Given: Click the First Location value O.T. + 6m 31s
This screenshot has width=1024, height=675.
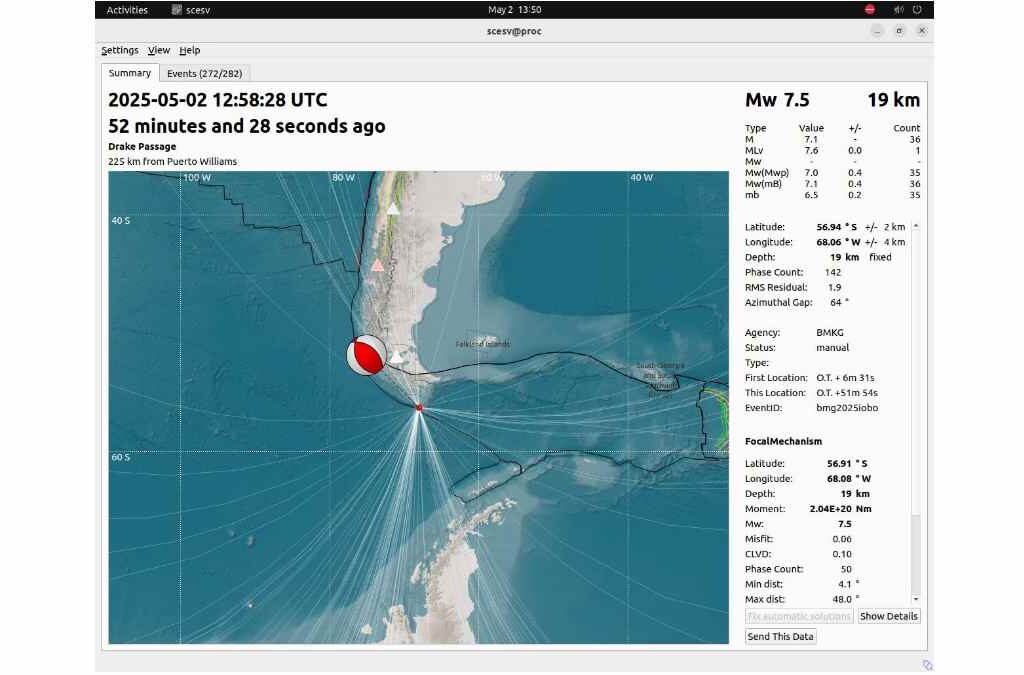Looking at the screenshot, I should 845,378.
